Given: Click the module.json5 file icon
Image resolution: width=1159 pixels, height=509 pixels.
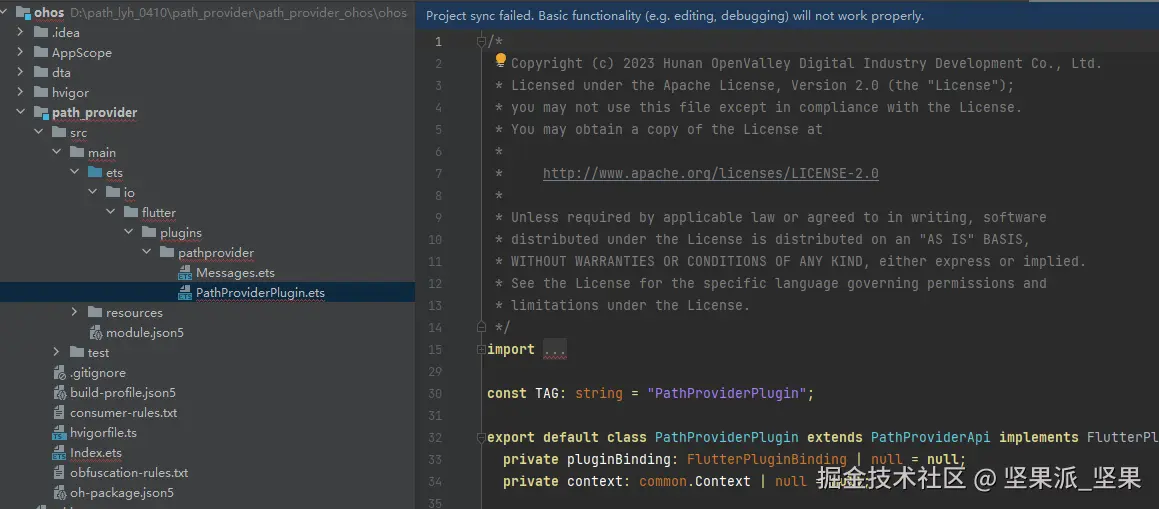Looking at the screenshot, I should tap(95, 332).
